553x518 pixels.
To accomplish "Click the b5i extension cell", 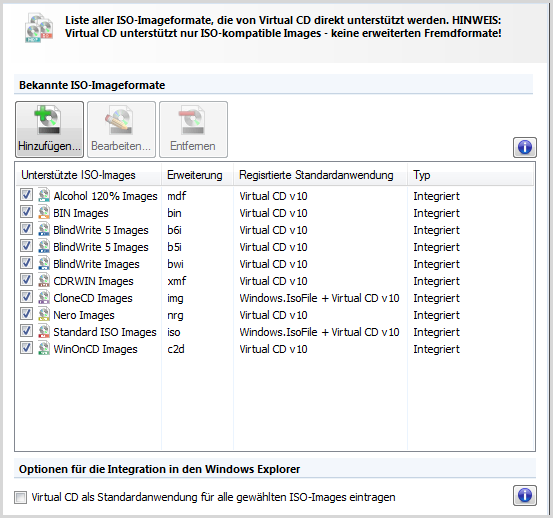I will 174,247.
